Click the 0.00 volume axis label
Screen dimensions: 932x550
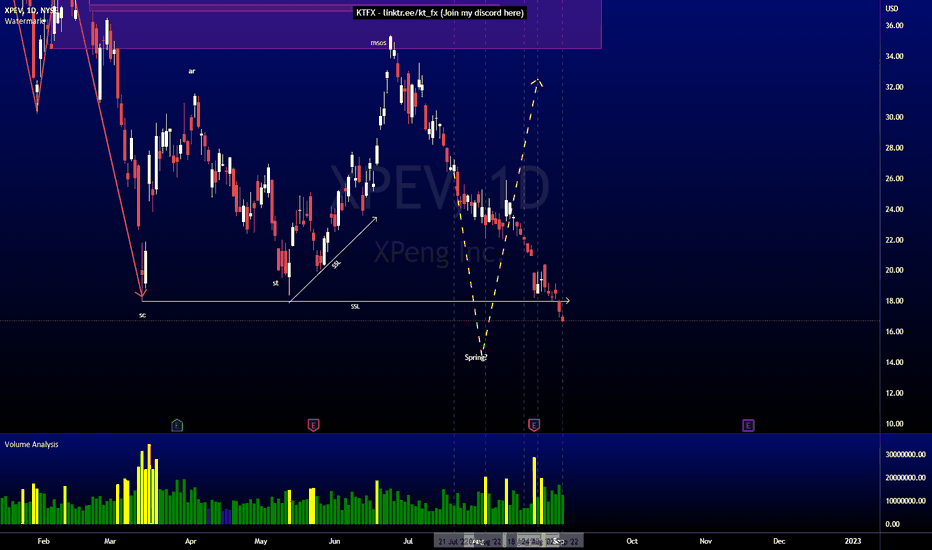(x=892, y=524)
